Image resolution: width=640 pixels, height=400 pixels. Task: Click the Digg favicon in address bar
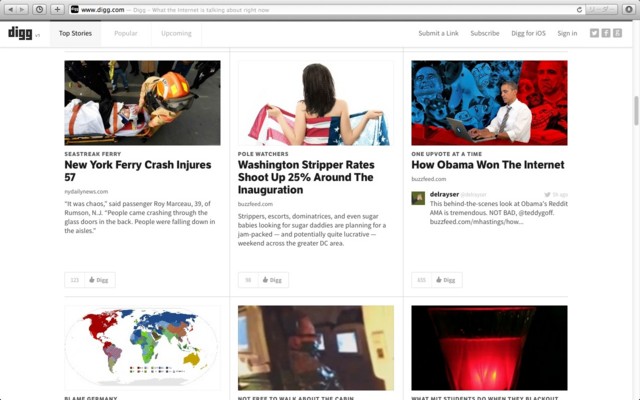[74, 9]
